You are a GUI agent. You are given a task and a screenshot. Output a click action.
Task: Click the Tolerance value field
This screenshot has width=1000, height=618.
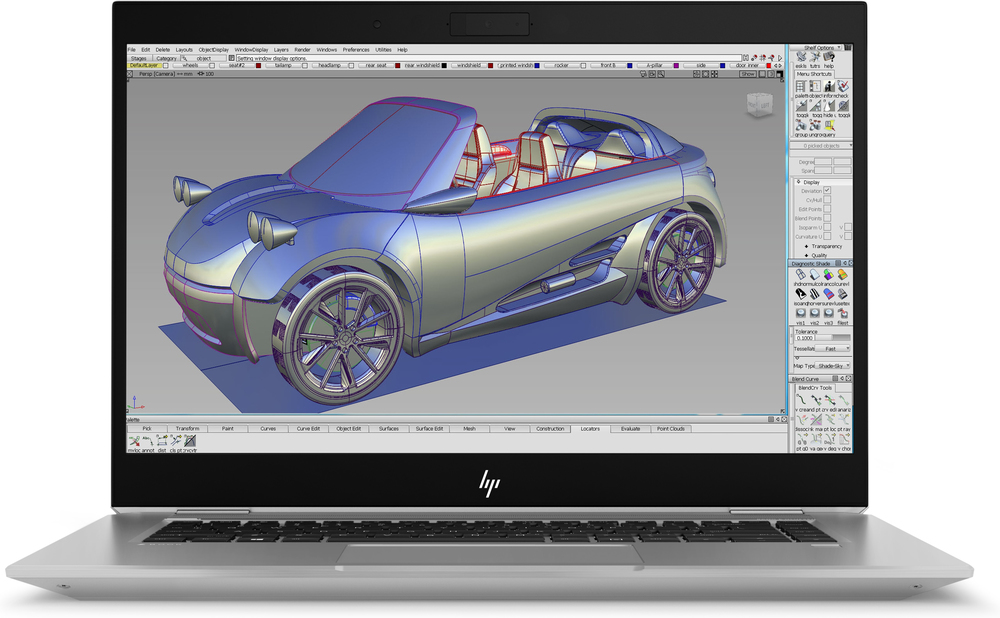pos(805,338)
